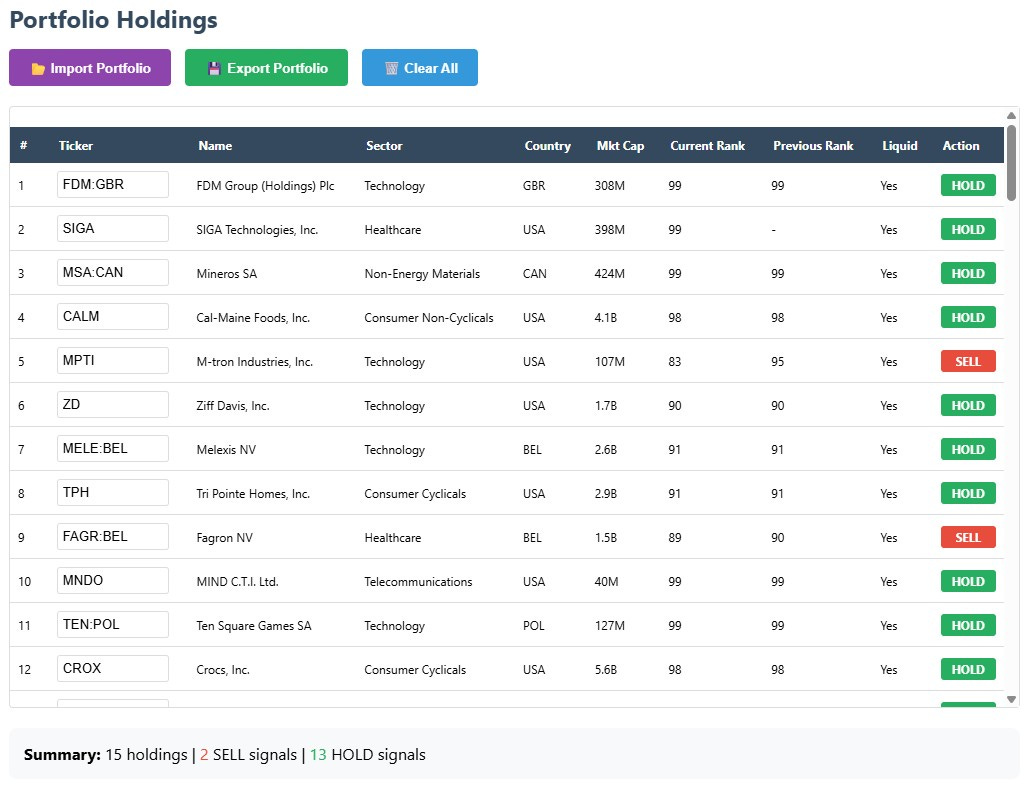Image resolution: width=1031 pixels, height=788 pixels.
Task: Click the Liquid column header
Action: [x=899, y=146]
